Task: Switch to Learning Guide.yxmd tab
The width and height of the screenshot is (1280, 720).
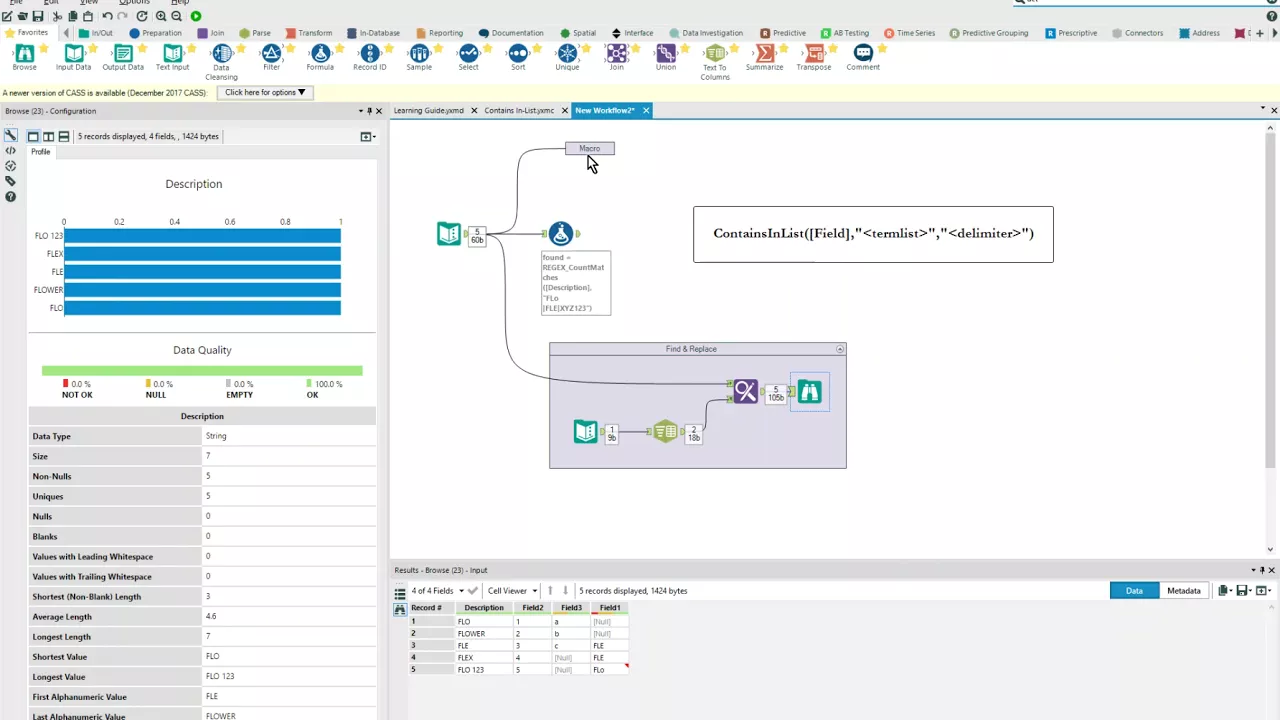Action: 429,110
